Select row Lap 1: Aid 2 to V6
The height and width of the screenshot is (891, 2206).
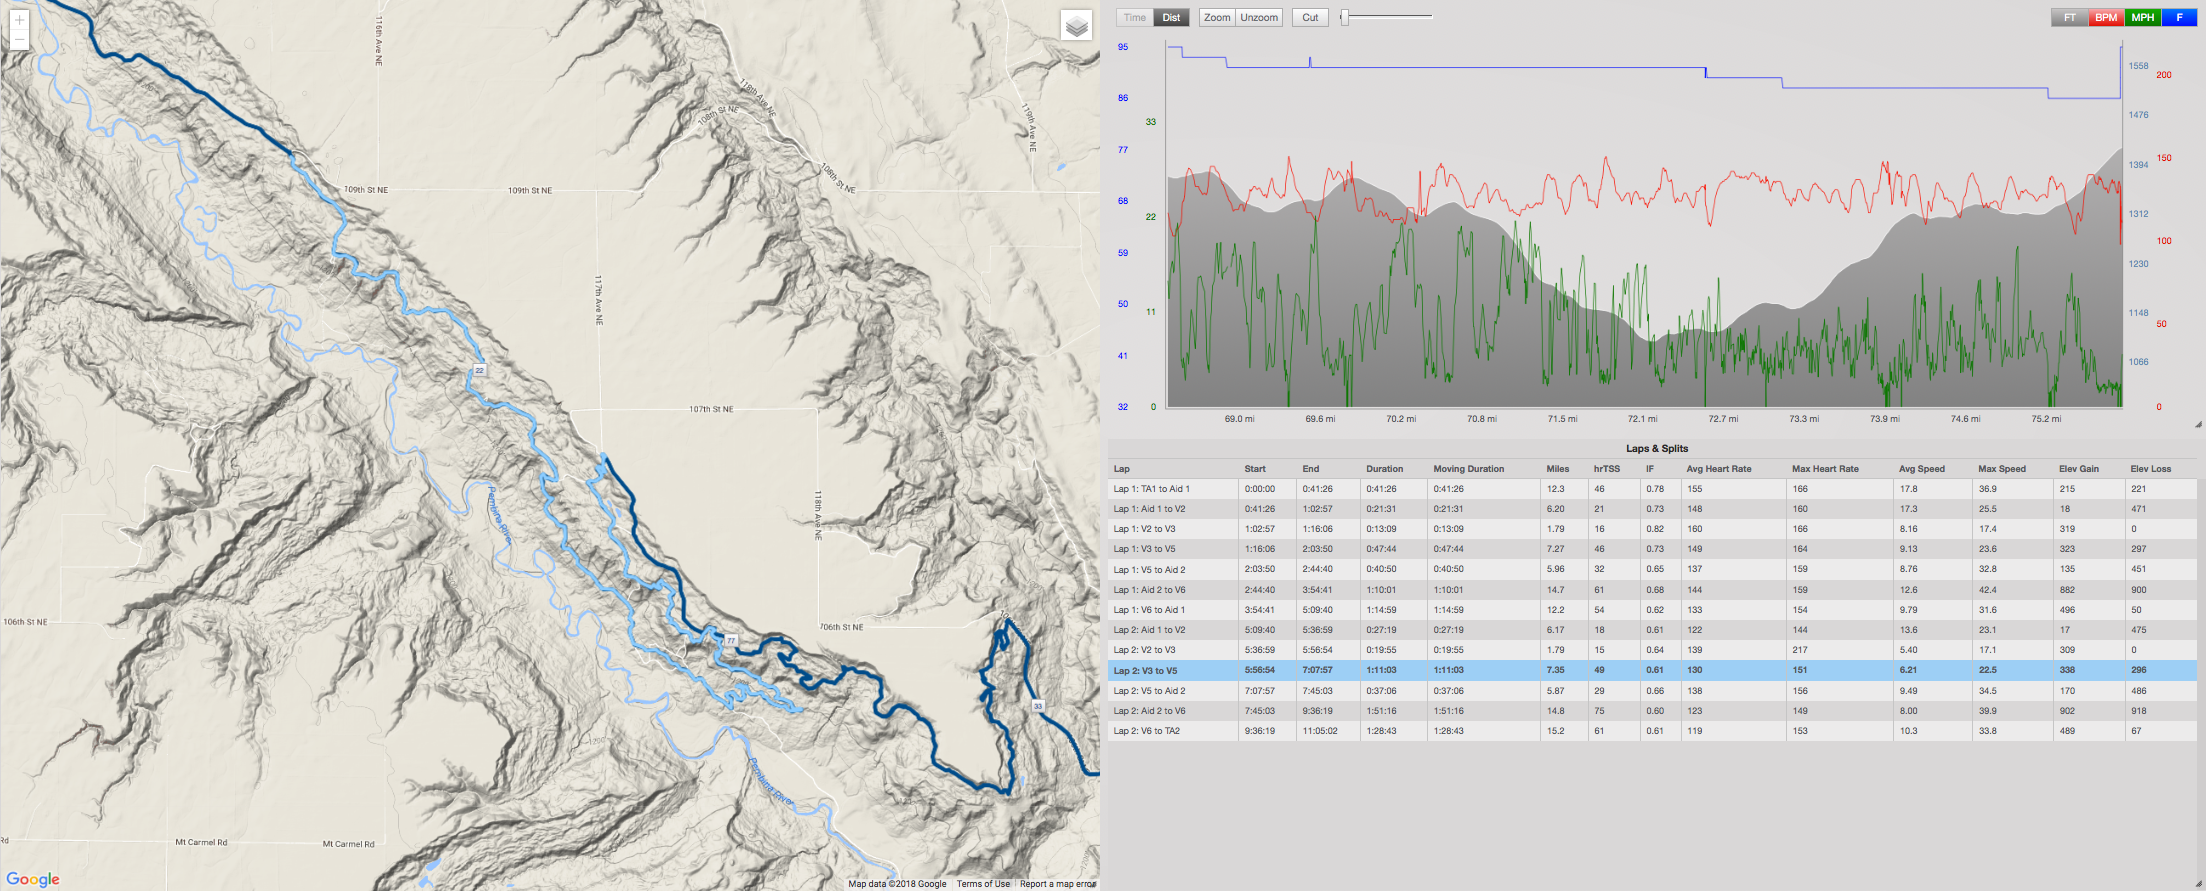[x=1652, y=590]
